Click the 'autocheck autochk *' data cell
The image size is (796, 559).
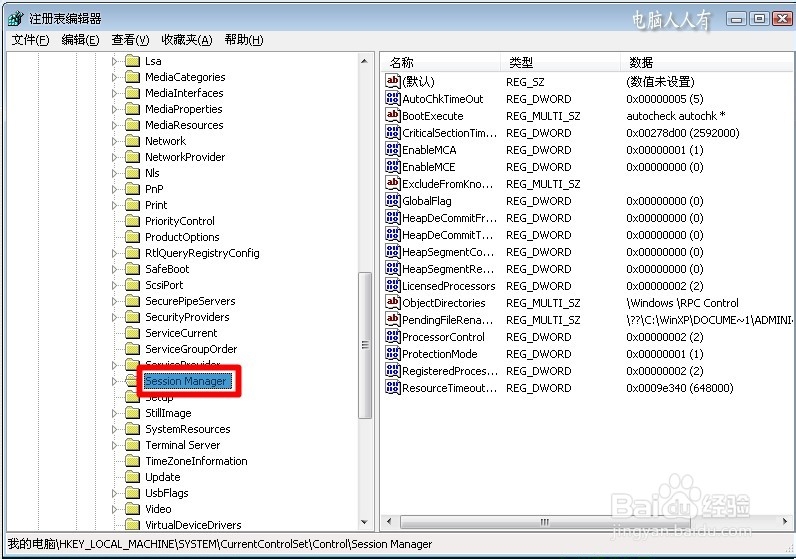pyautogui.click(x=676, y=116)
